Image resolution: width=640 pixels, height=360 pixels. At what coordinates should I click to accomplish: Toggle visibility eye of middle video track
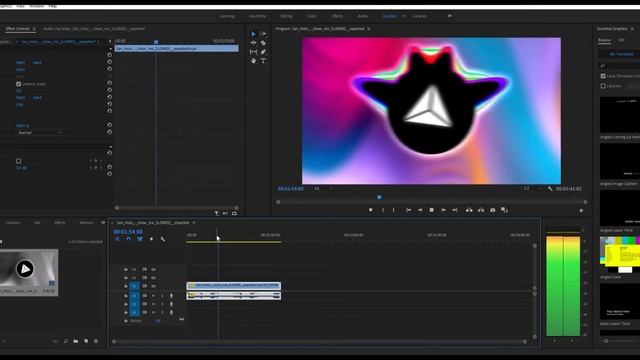pyautogui.click(x=153, y=278)
